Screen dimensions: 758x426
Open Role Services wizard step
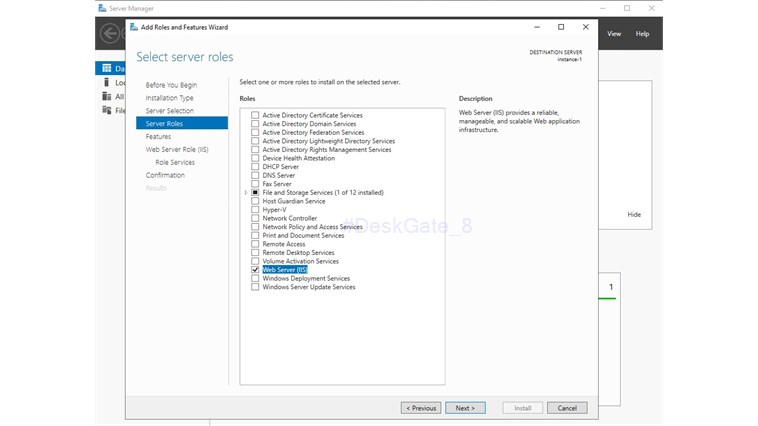coord(175,162)
